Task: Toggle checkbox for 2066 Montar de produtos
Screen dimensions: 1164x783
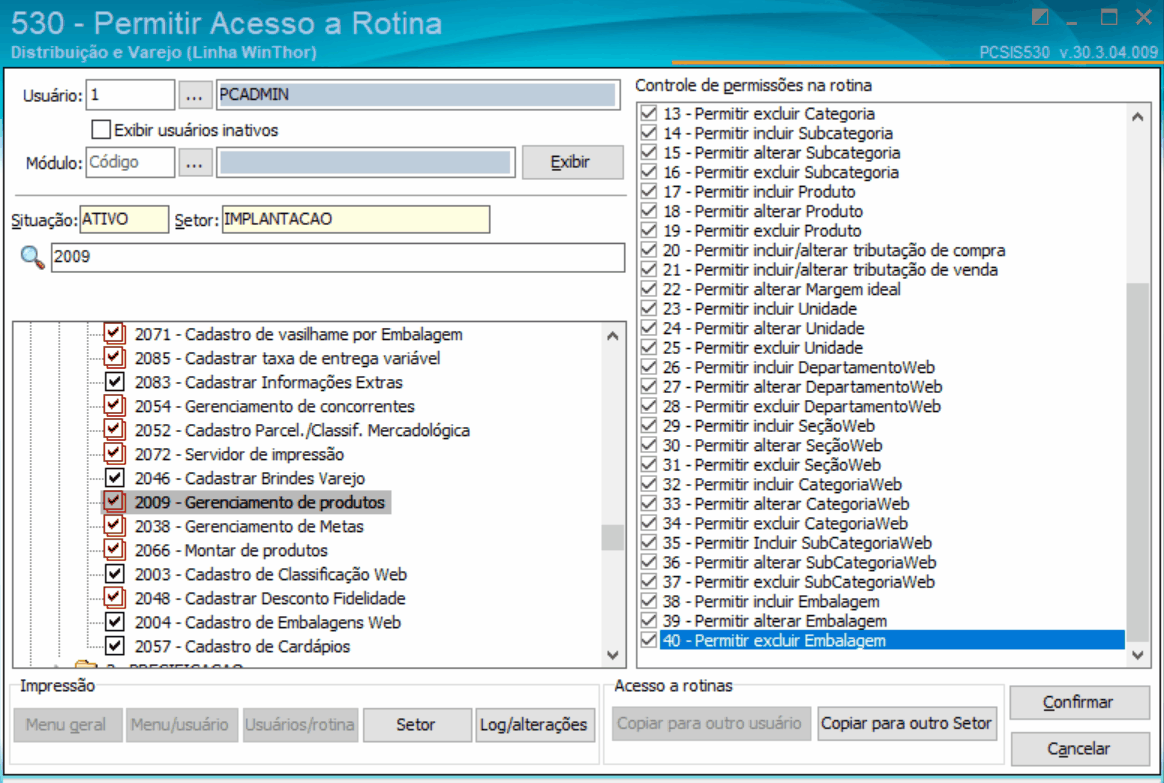Action: [114, 549]
